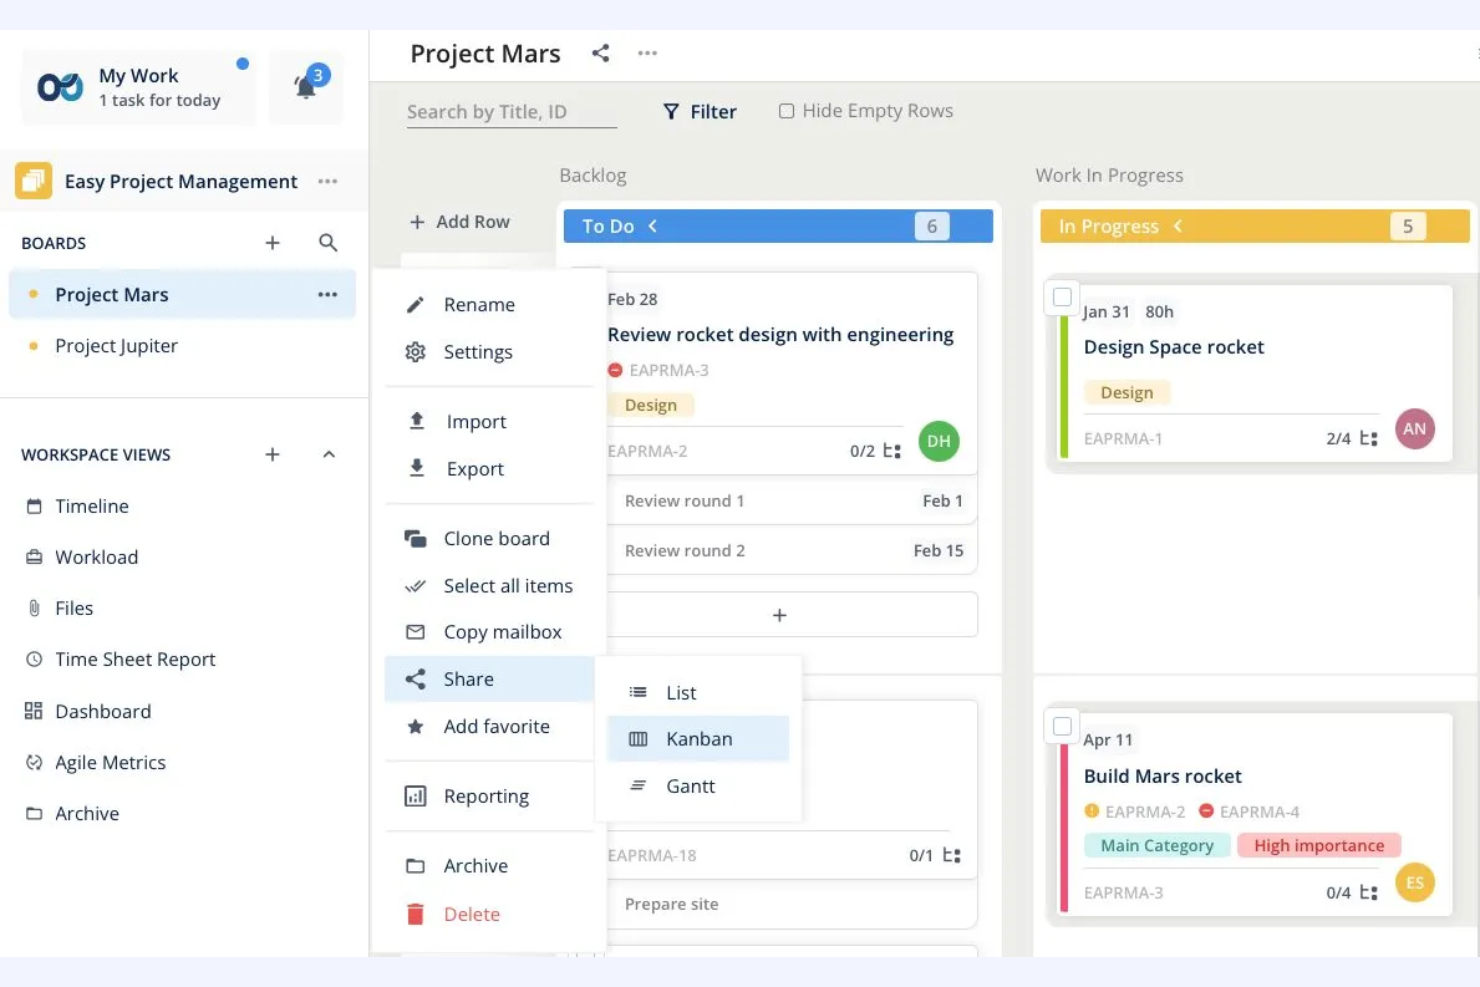Open the Agile Metrics view
1480x987 pixels.
pyautogui.click(x=110, y=762)
